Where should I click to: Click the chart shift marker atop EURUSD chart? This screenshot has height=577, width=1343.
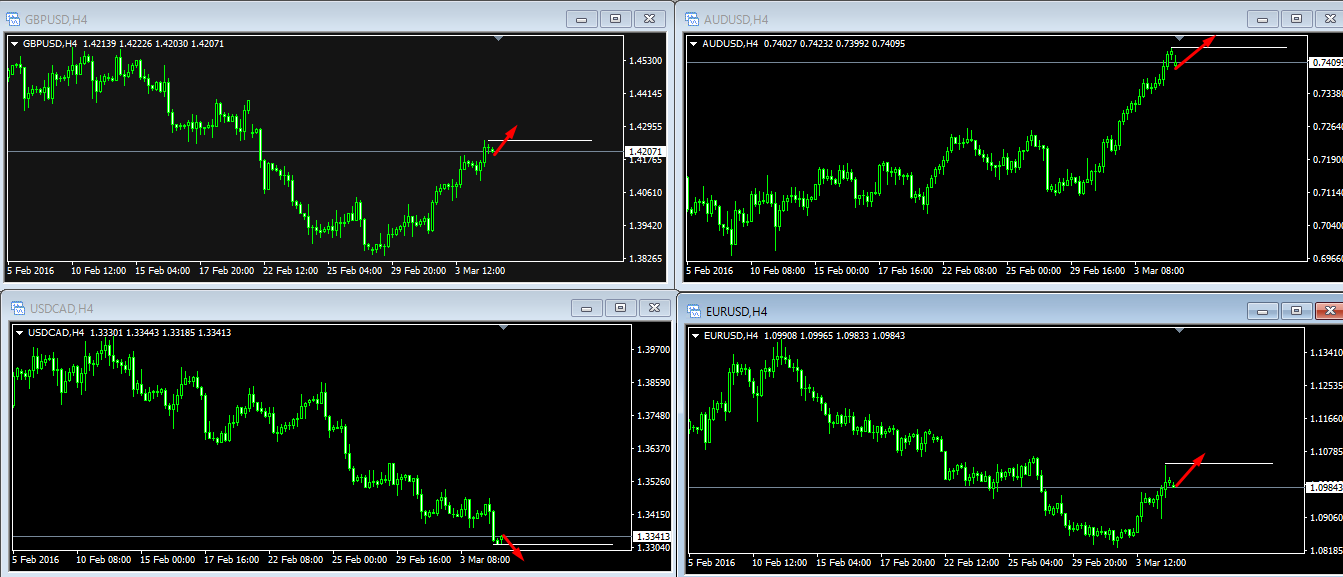pyautogui.click(x=1179, y=331)
